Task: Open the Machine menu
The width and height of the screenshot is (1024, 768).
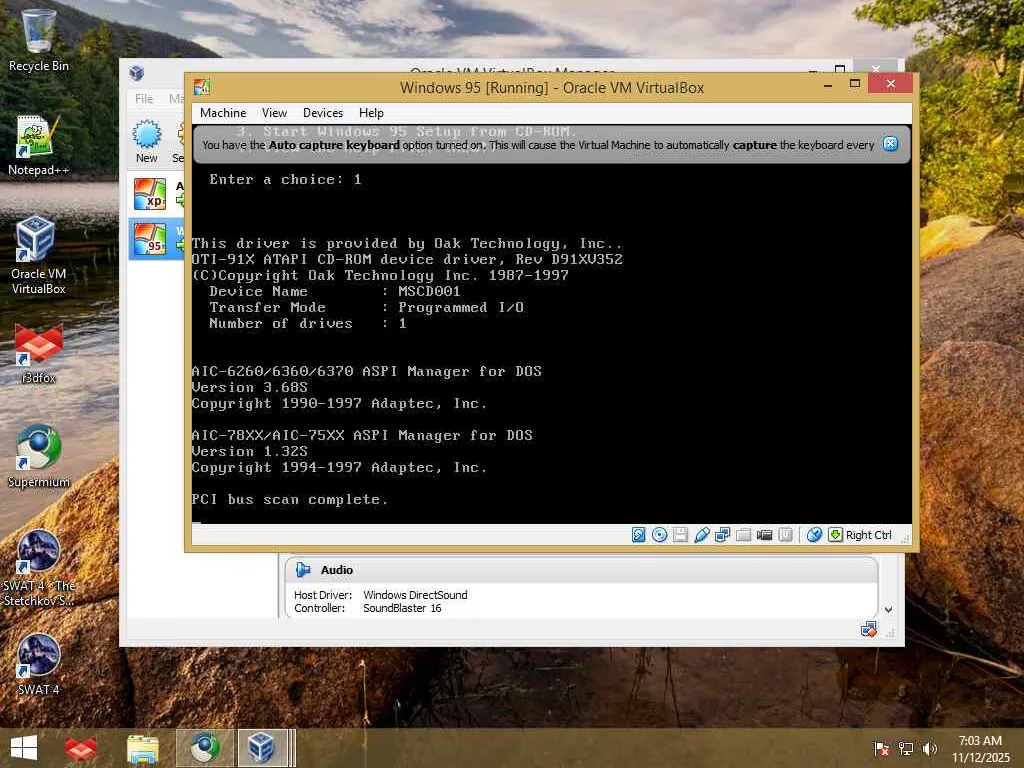Action: pos(223,113)
